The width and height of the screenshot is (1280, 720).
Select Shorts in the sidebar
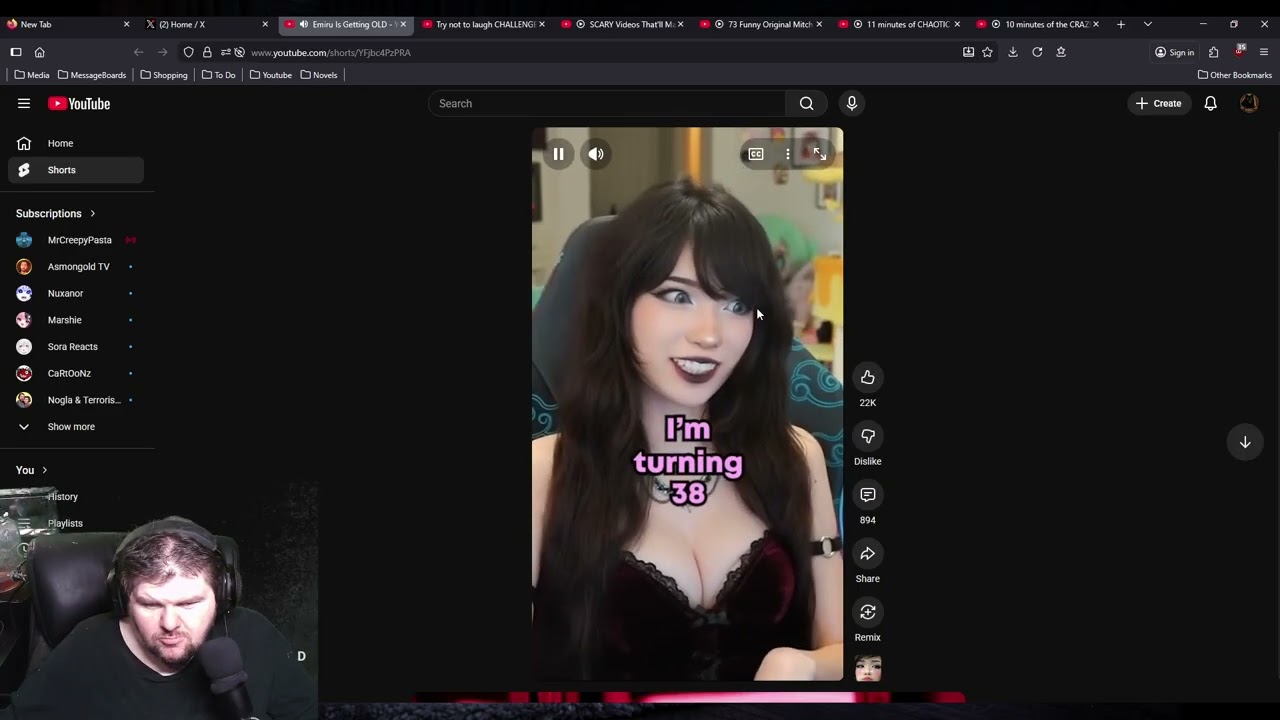76,170
